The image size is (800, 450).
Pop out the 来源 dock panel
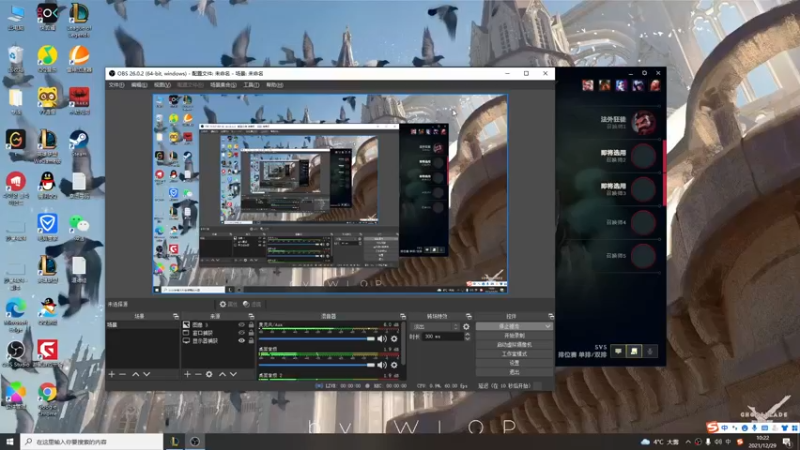point(251,316)
